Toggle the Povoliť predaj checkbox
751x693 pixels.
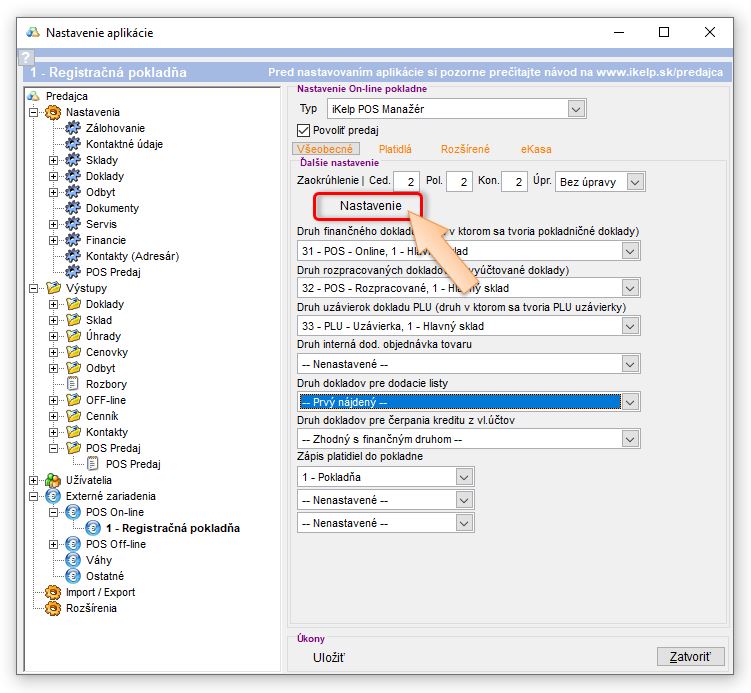coord(305,130)
